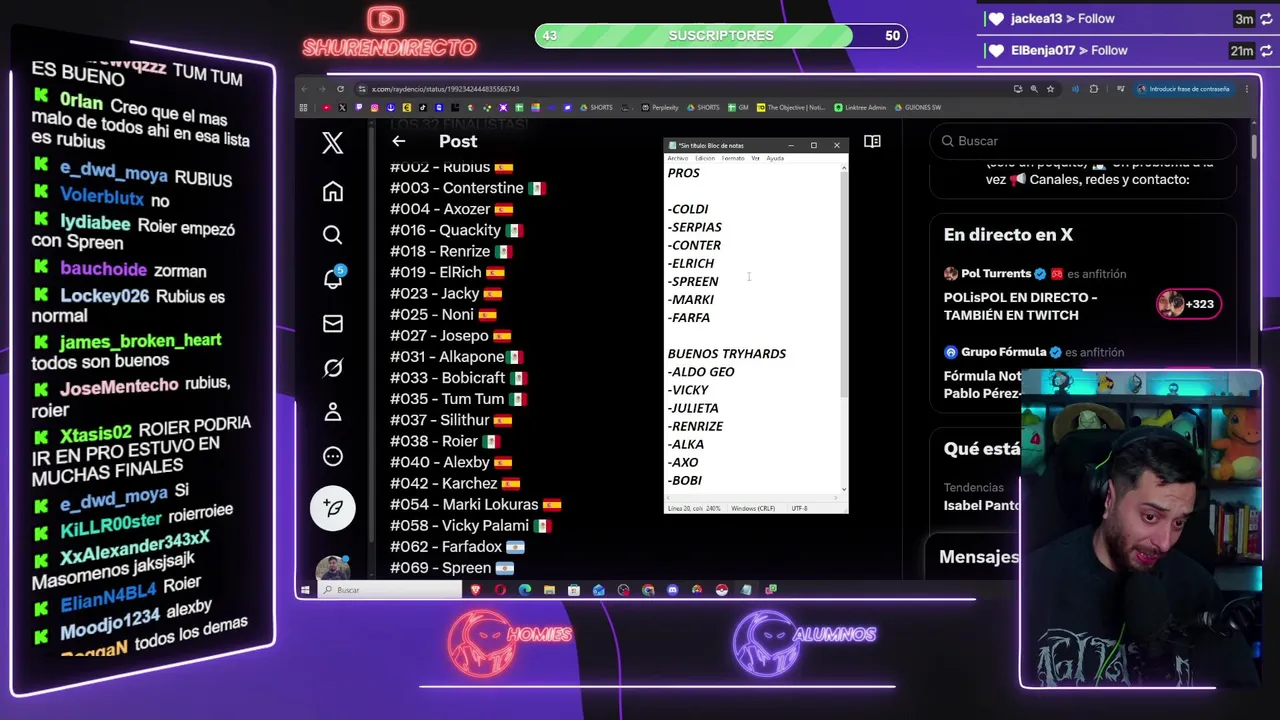Click Windows (CRLF) in Notepad status bar

(753, 509)
